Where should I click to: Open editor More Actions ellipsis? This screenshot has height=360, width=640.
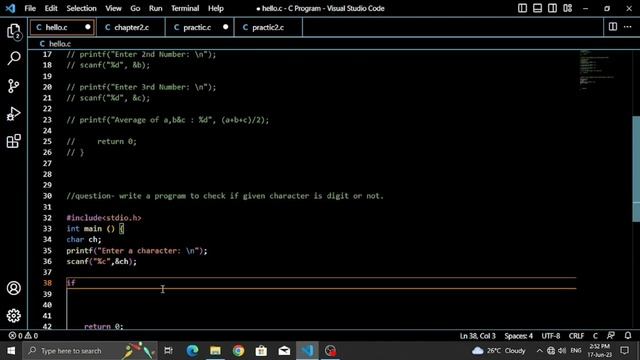[x=627, y=27]
